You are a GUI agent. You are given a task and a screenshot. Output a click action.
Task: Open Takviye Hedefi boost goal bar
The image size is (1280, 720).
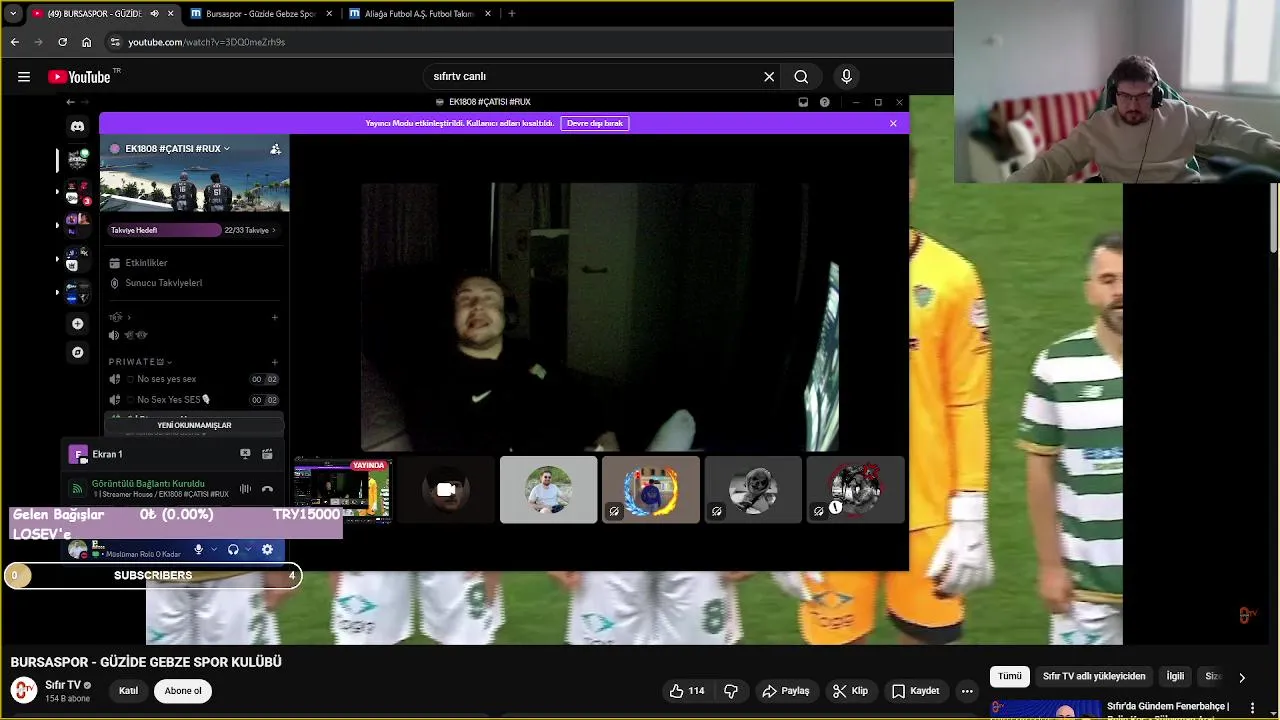point(193,230)
